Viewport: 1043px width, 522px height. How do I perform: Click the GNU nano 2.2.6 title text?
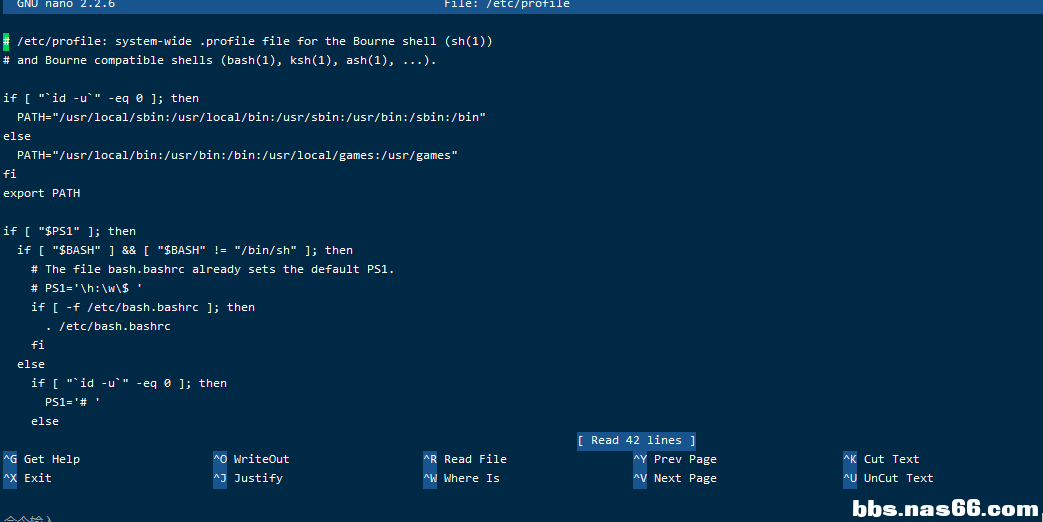[65, 4]
